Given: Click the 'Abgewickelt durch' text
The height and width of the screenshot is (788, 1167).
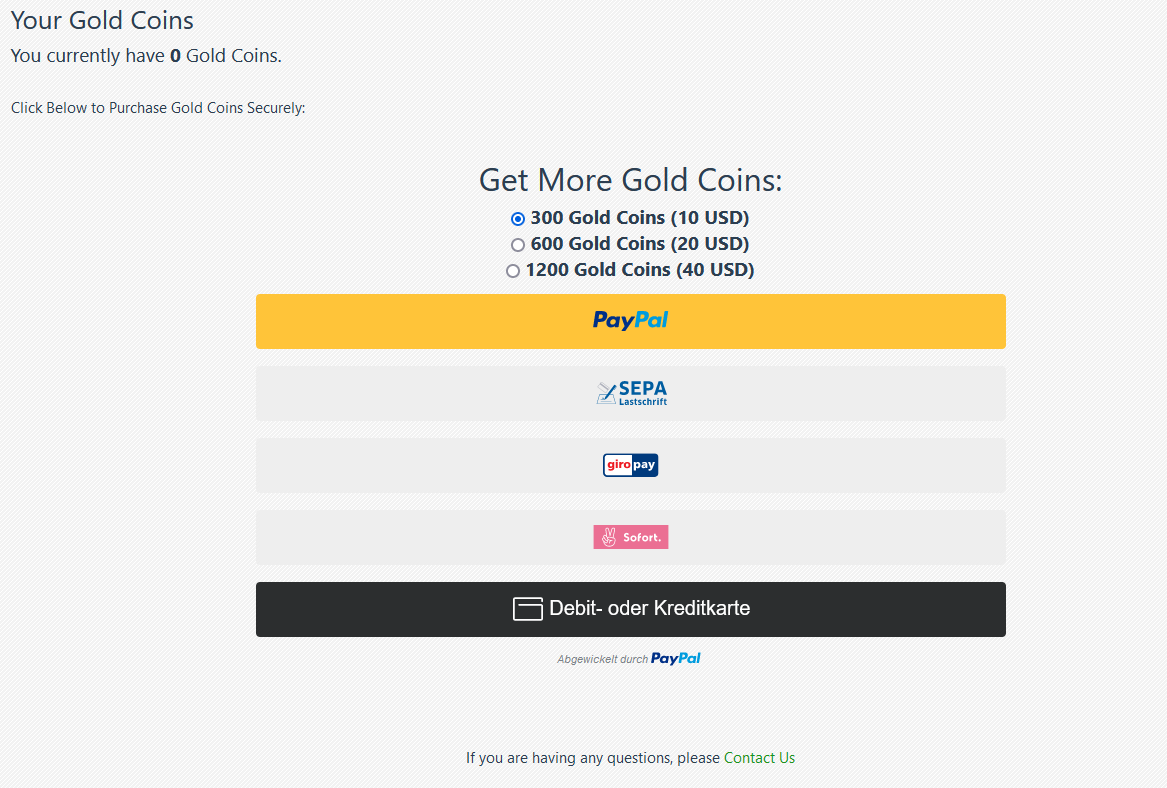Looking at the screenshot, I should point(602,660).
